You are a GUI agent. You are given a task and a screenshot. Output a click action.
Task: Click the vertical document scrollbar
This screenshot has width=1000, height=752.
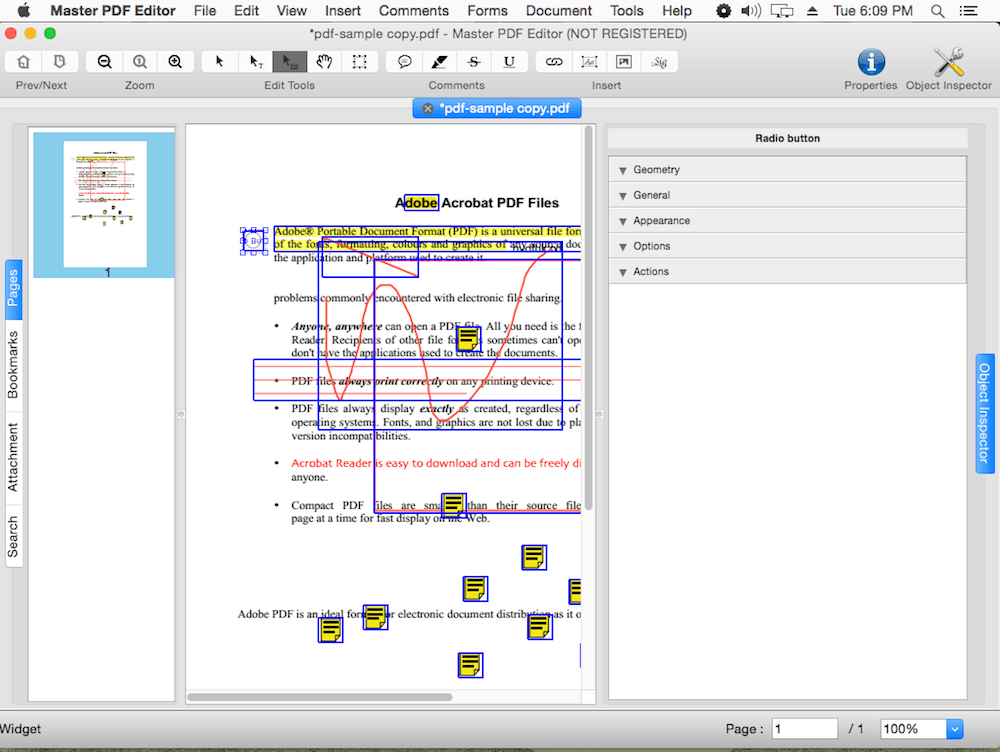point(589,318)
